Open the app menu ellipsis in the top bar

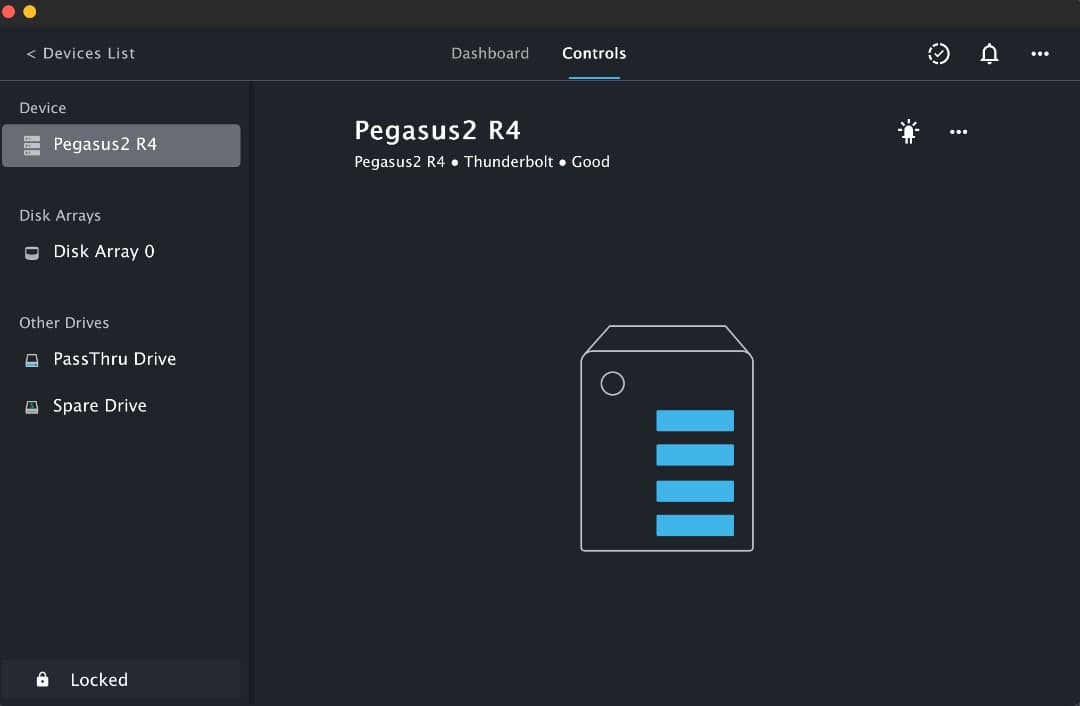[1040, 54]
